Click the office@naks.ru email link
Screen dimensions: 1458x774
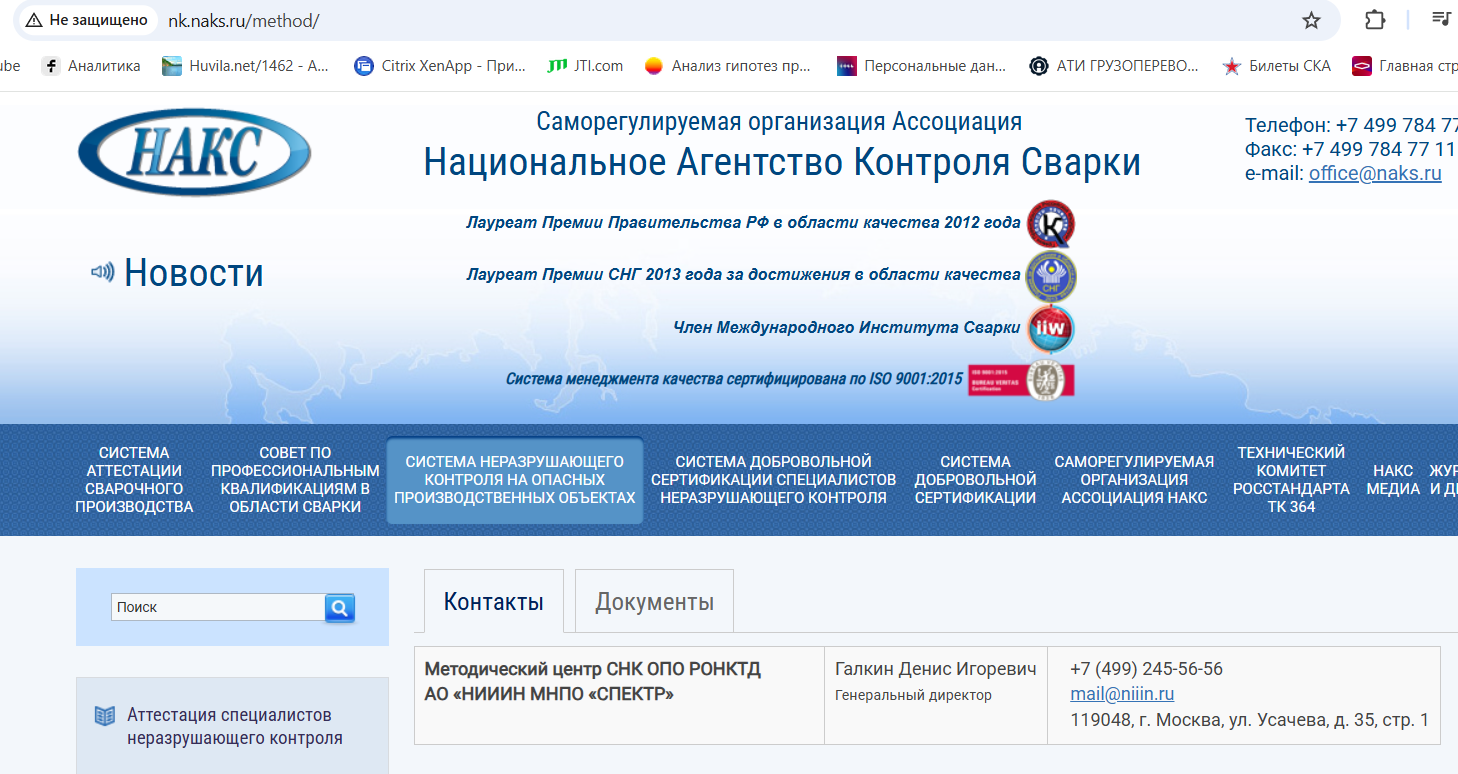(x=1375, y=173)
